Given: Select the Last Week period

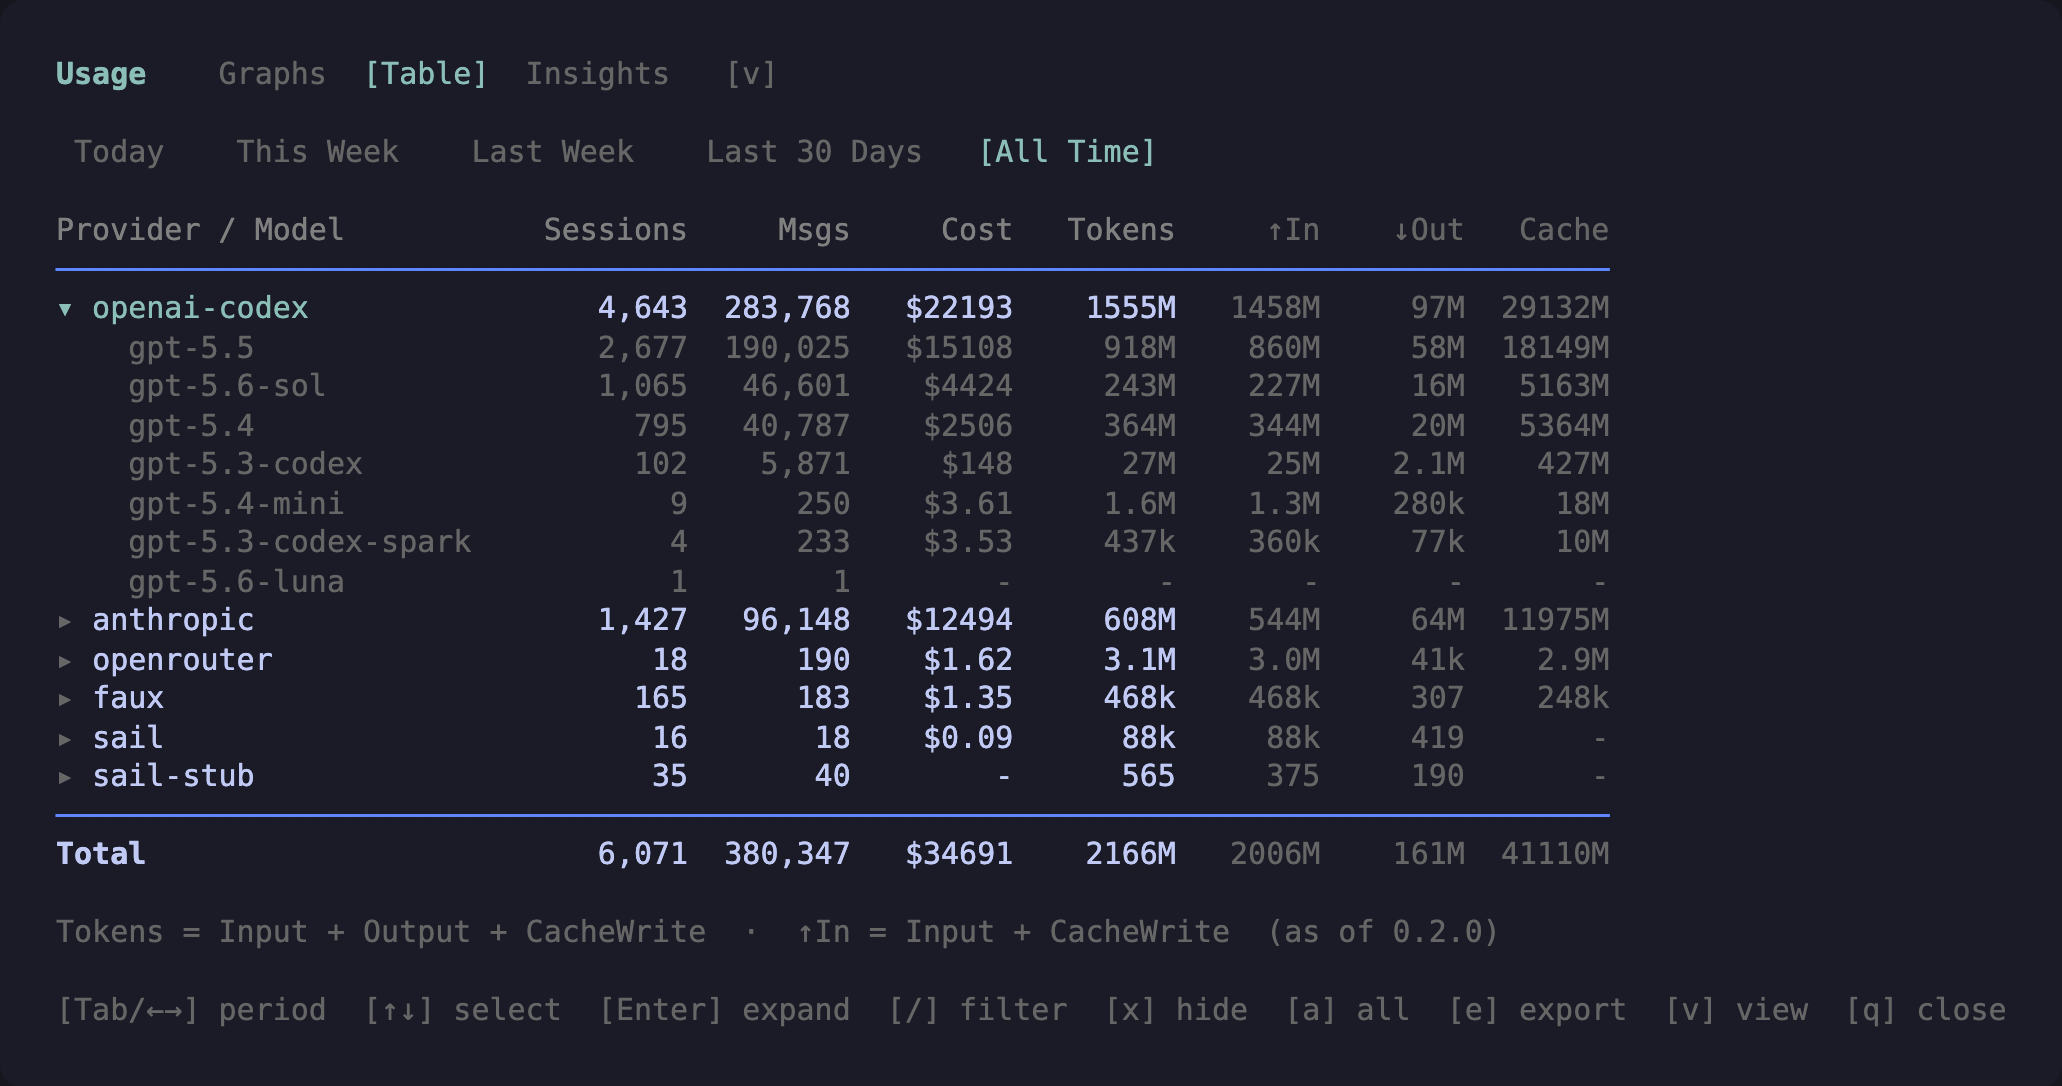Looking at the screenshot, I should (553, 152).
